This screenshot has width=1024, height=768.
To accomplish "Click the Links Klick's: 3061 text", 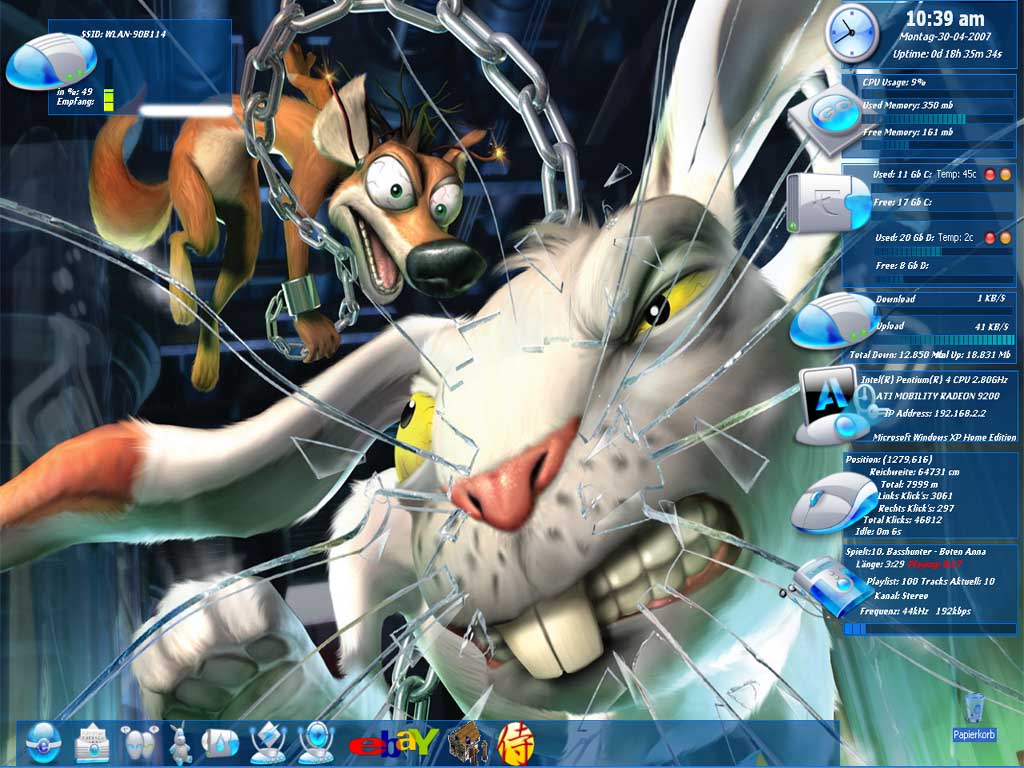I will click(916, 496).
